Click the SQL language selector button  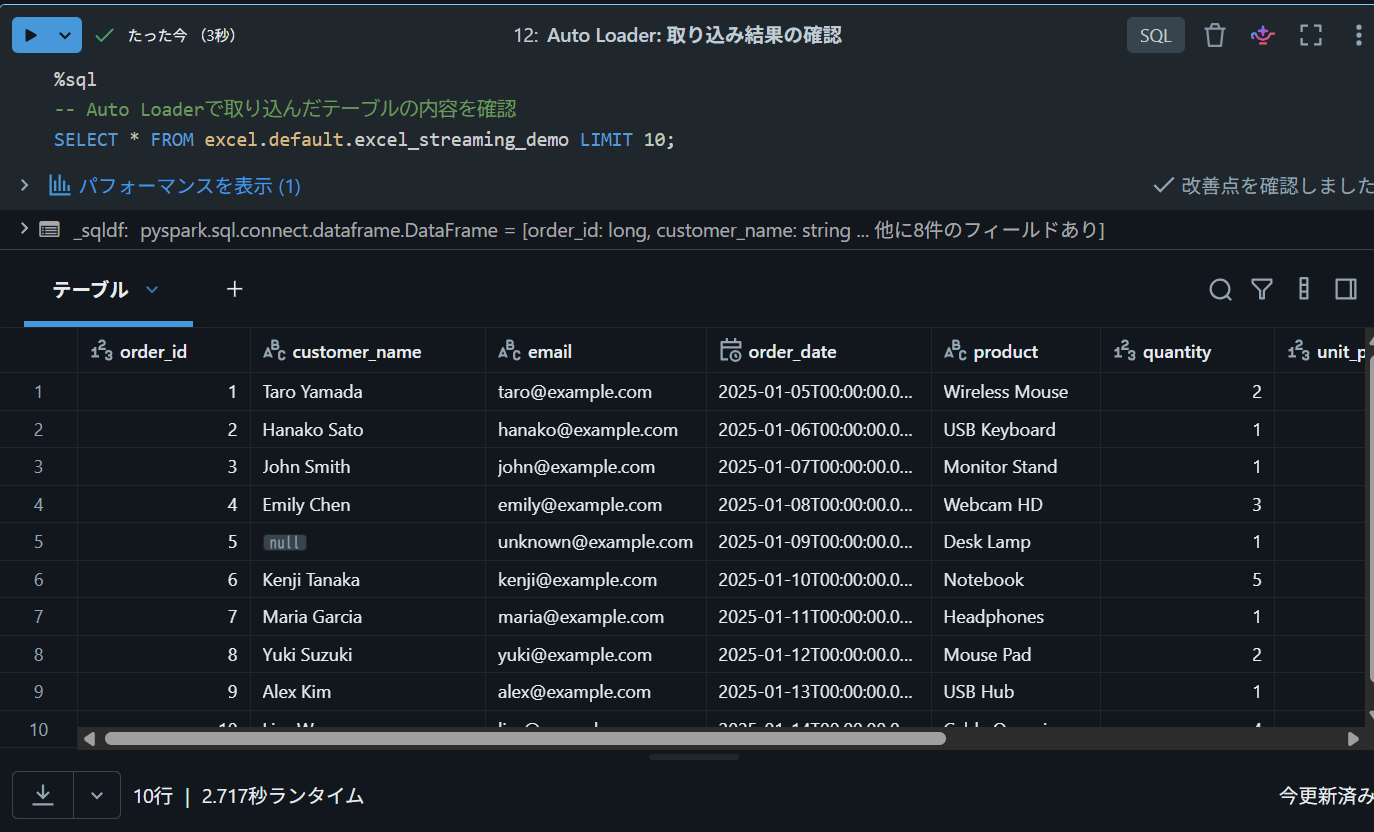1155,36
